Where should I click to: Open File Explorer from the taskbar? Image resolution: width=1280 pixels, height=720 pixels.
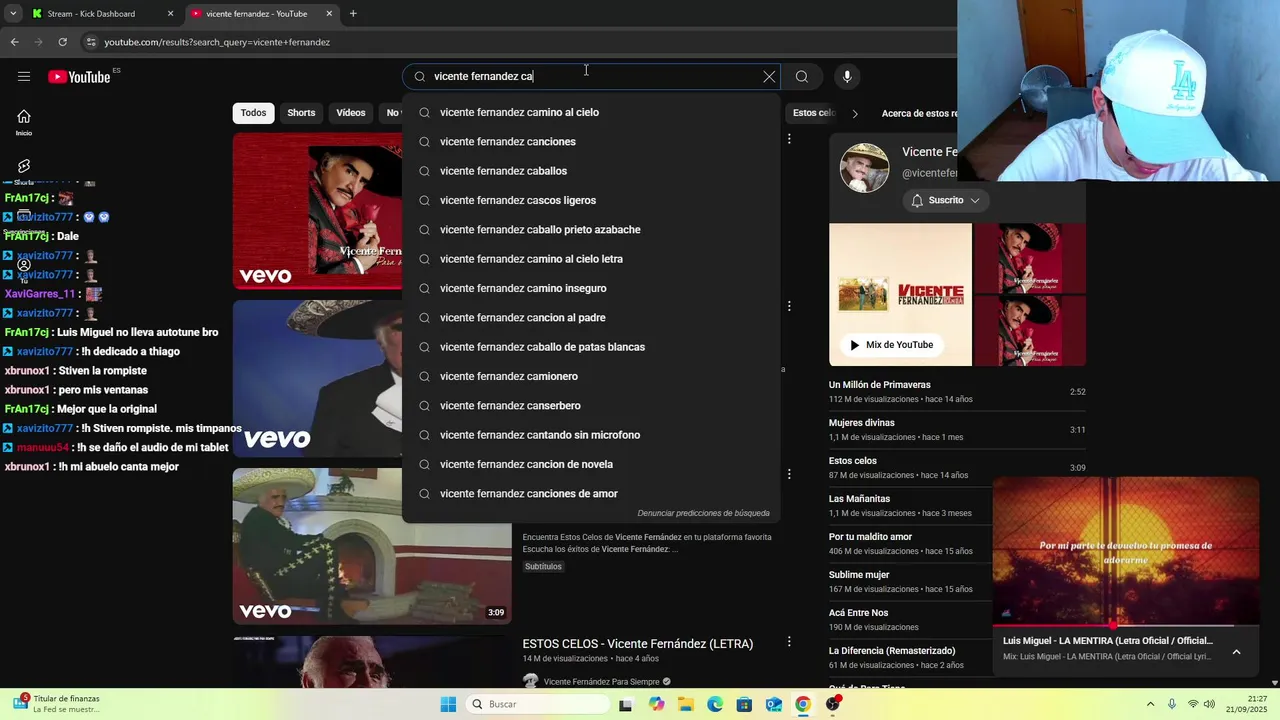click(x=686, y=704)
